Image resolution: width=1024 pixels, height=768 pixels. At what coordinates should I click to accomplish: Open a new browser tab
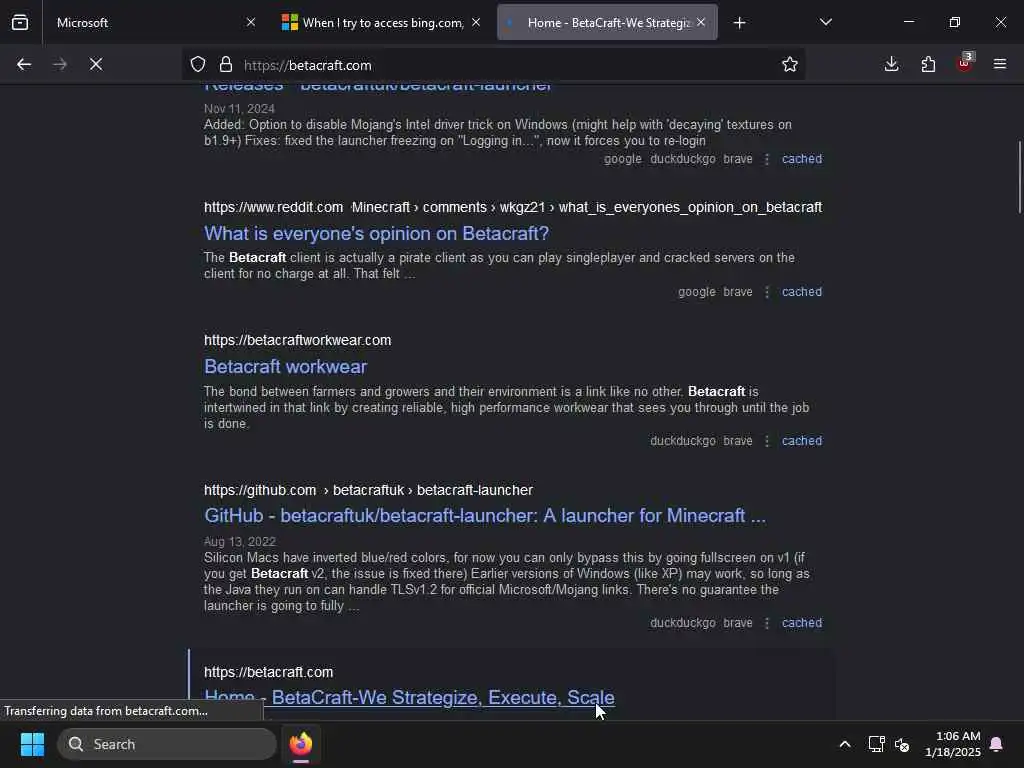click(739, 23)
